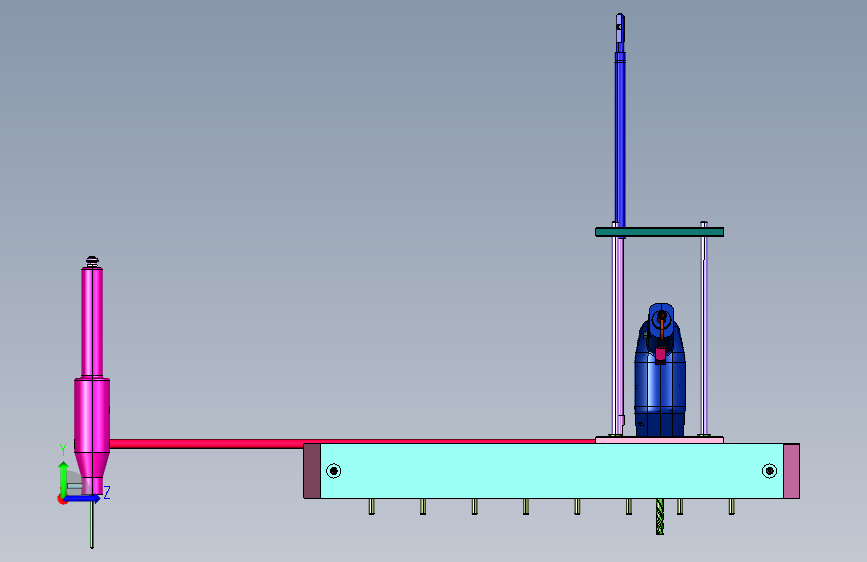
Task: Select the thin needle below magenta tool
Action: (x=92, y=521)
